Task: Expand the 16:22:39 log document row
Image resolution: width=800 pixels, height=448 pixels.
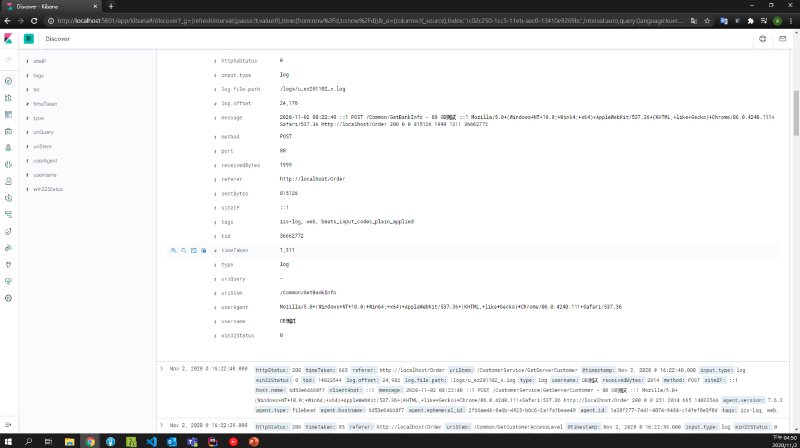Action: 163,425
